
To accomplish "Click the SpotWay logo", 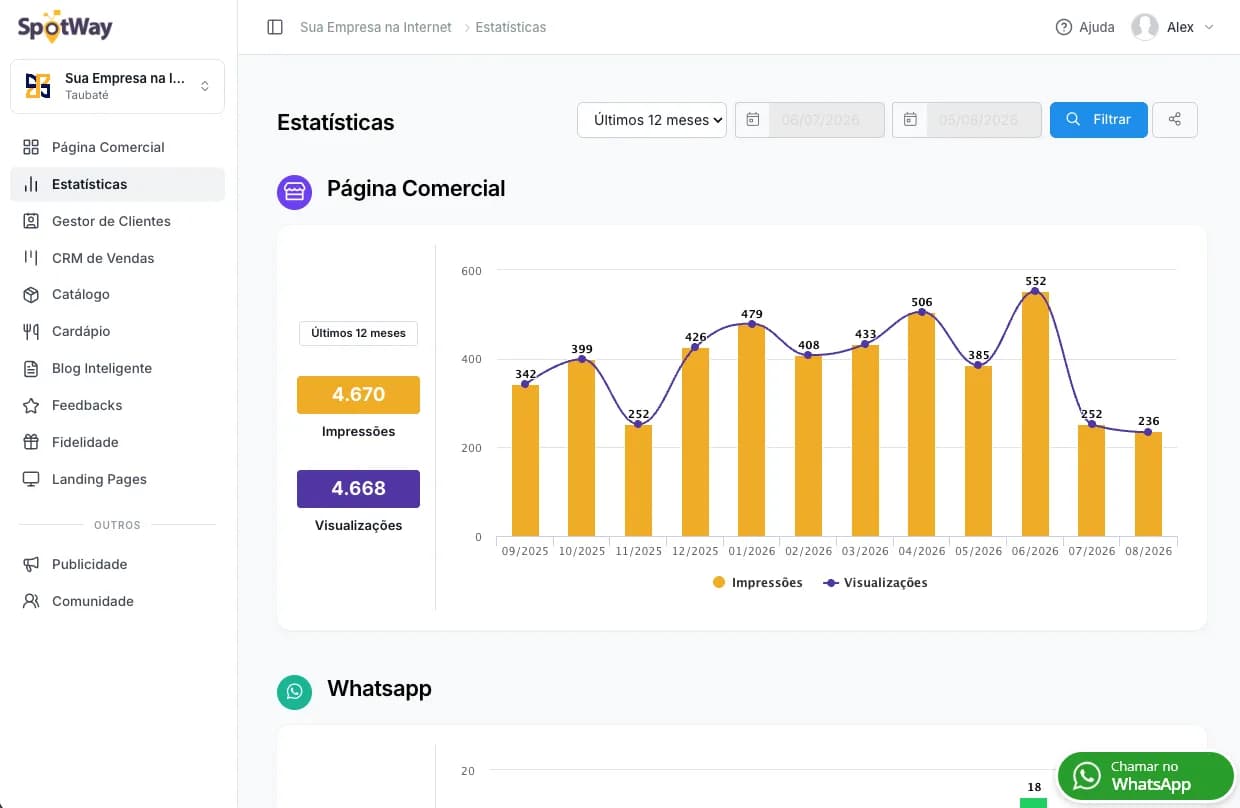I will [64, 27].
